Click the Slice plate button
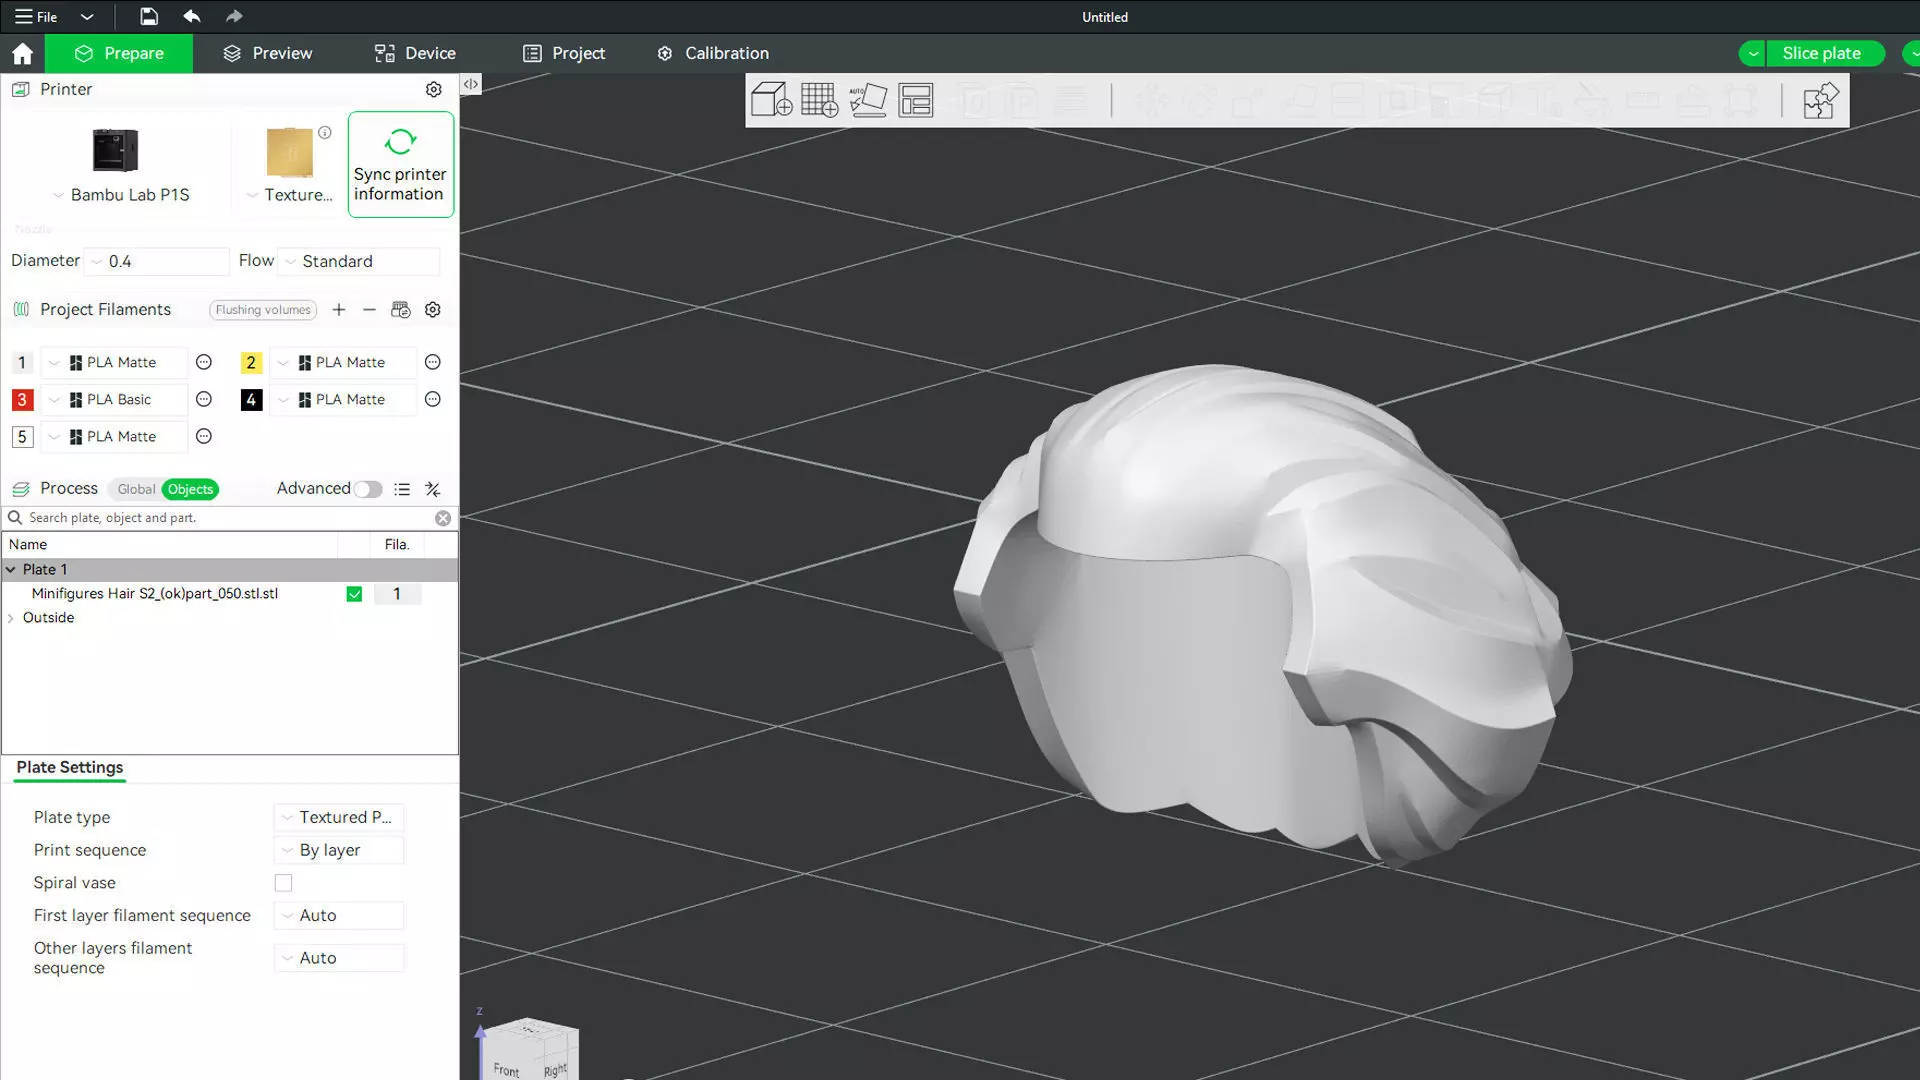The width and height of the screenshot is (1920, 1080). tap(1820, 53)
